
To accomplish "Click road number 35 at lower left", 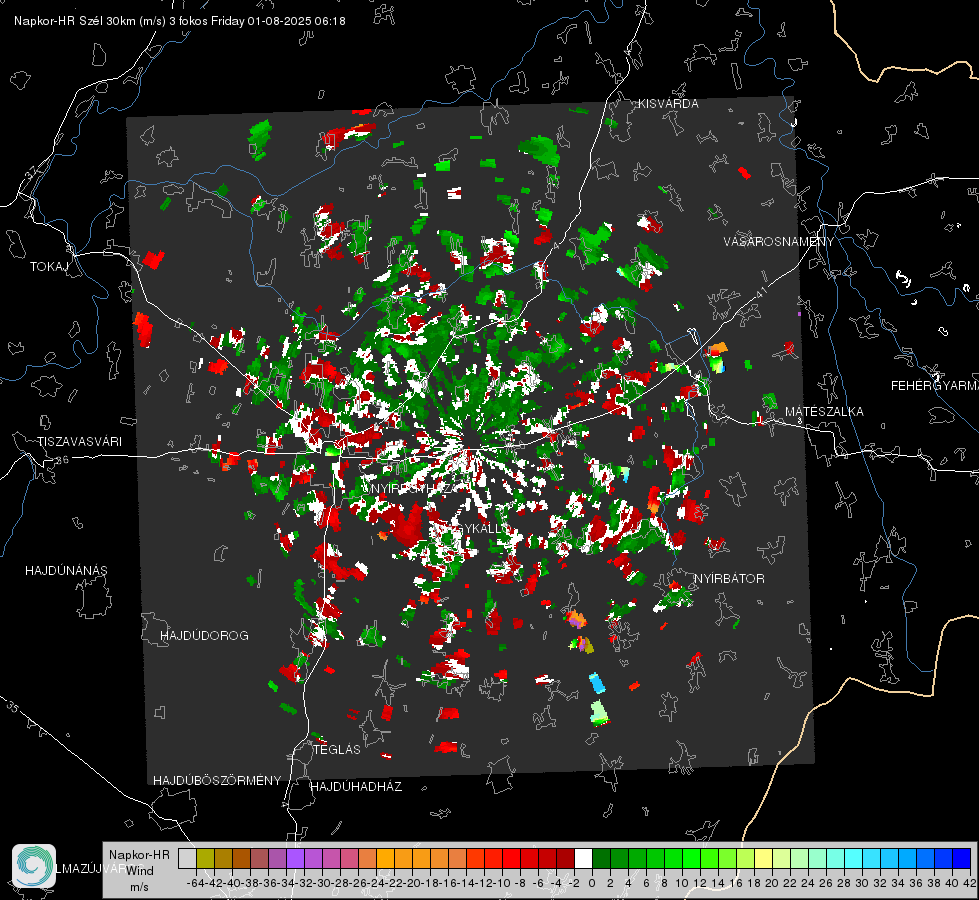I will (x=13, y=707).
